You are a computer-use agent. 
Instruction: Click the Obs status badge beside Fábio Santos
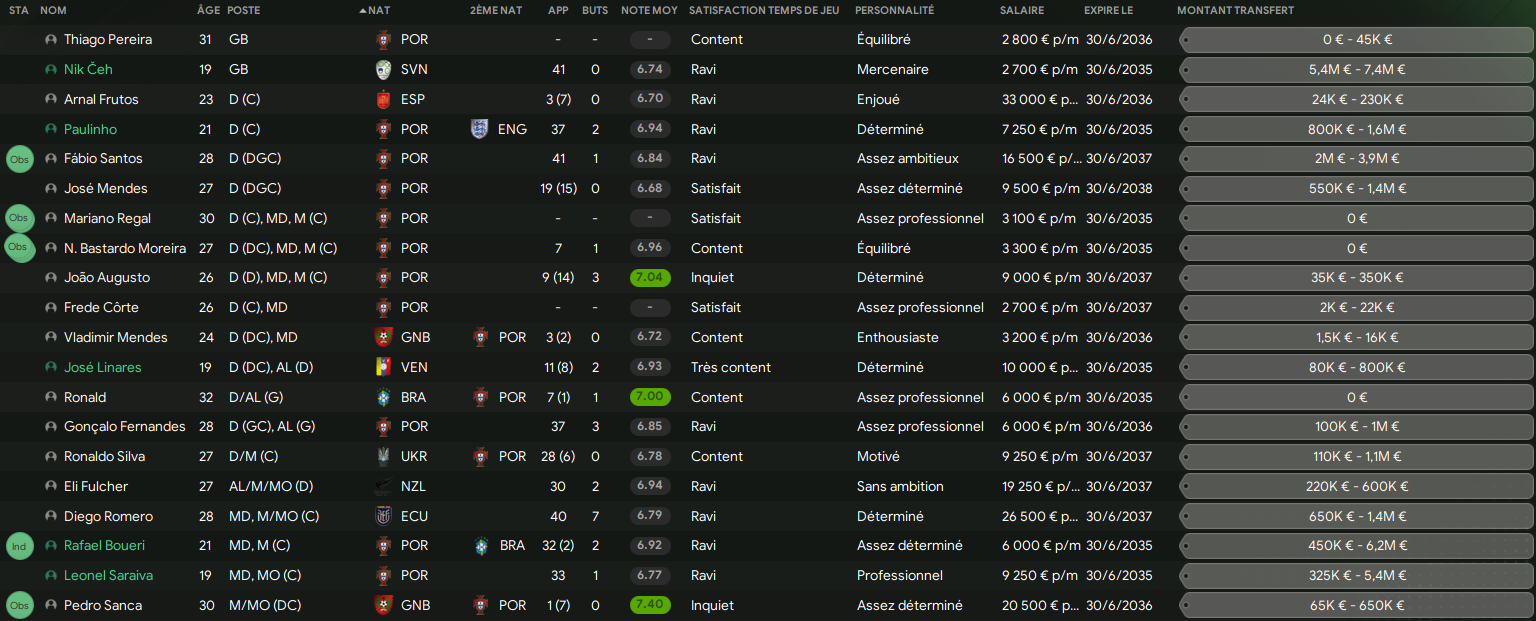19,159
